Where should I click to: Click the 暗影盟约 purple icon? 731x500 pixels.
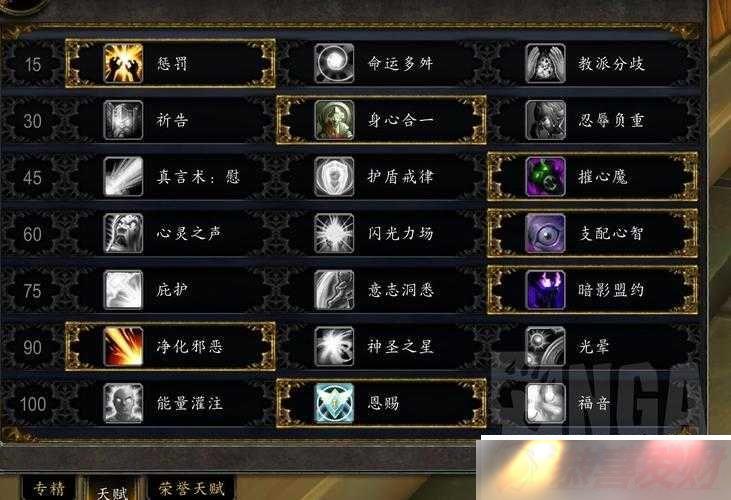[x=545, y=290]
